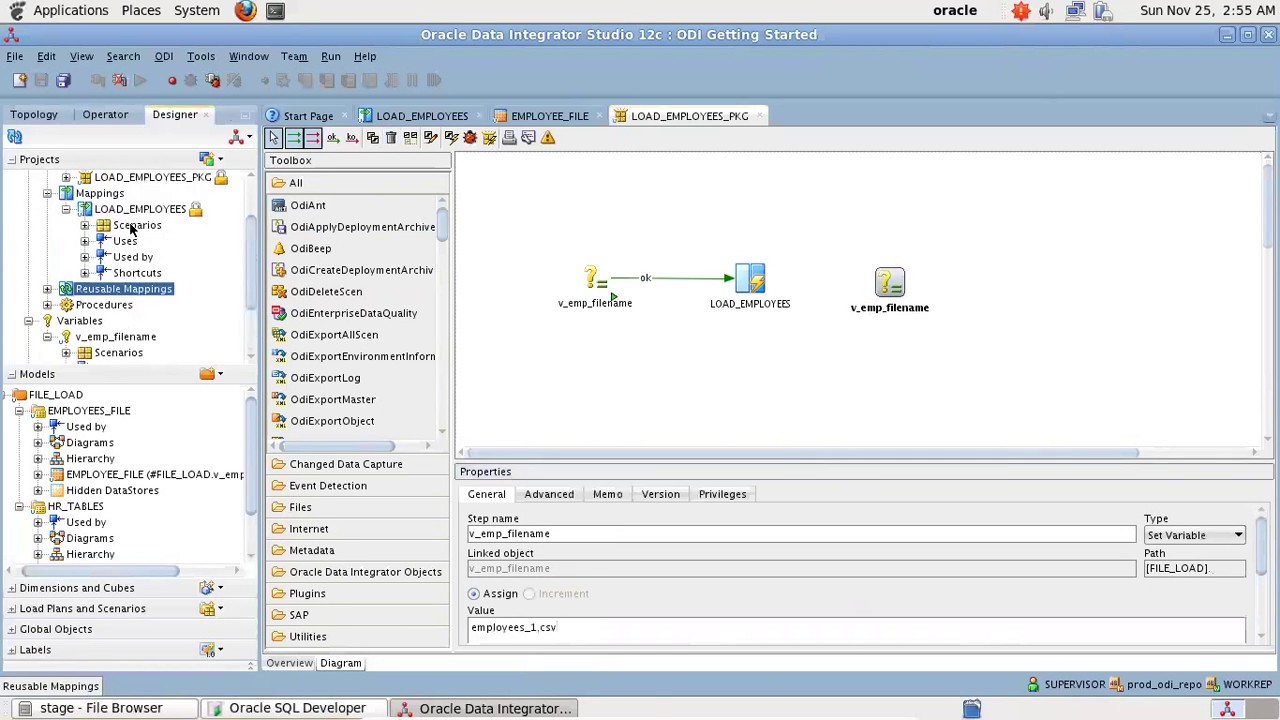Open the Privileges properties tab

[722, 494]
